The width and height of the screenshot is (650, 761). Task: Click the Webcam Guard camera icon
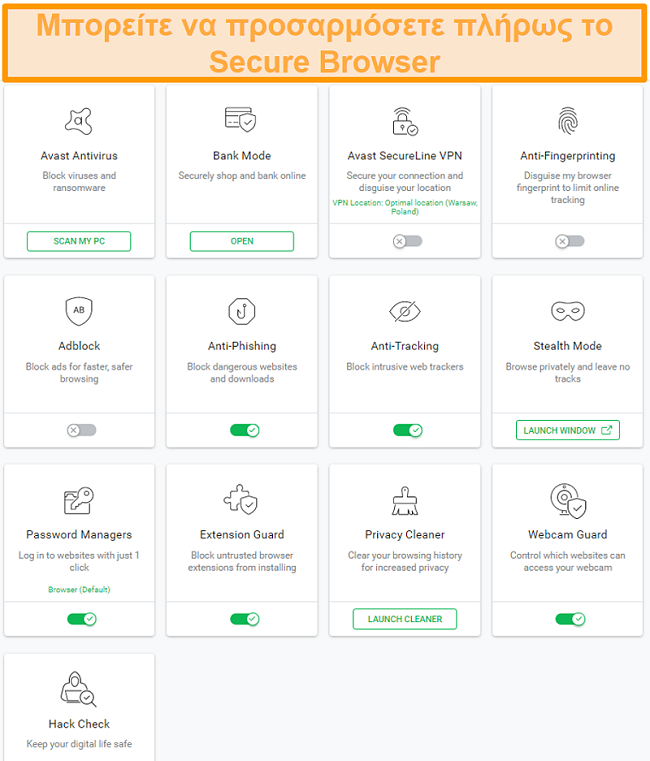click(568, 501)
